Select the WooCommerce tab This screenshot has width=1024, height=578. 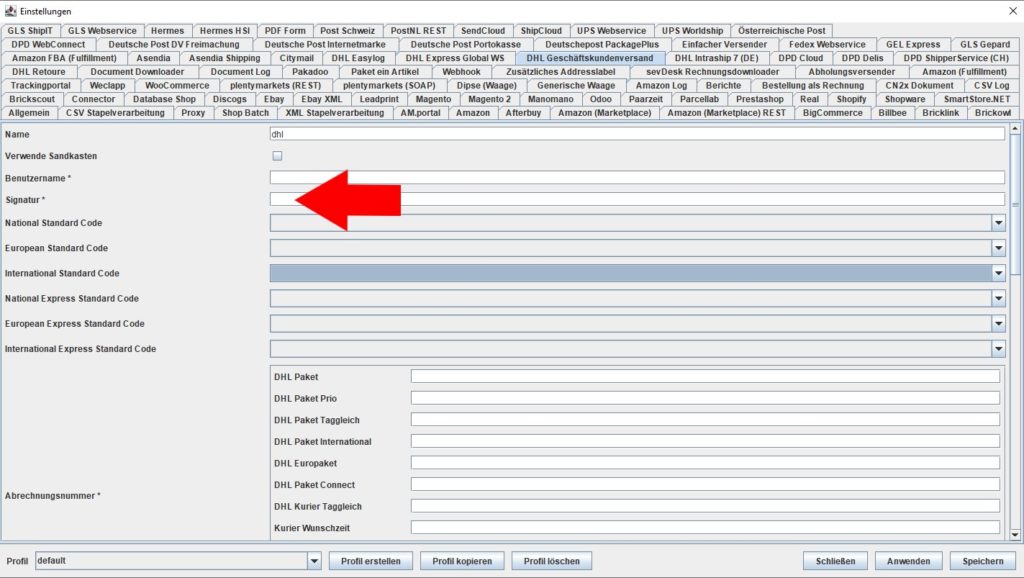177,86
